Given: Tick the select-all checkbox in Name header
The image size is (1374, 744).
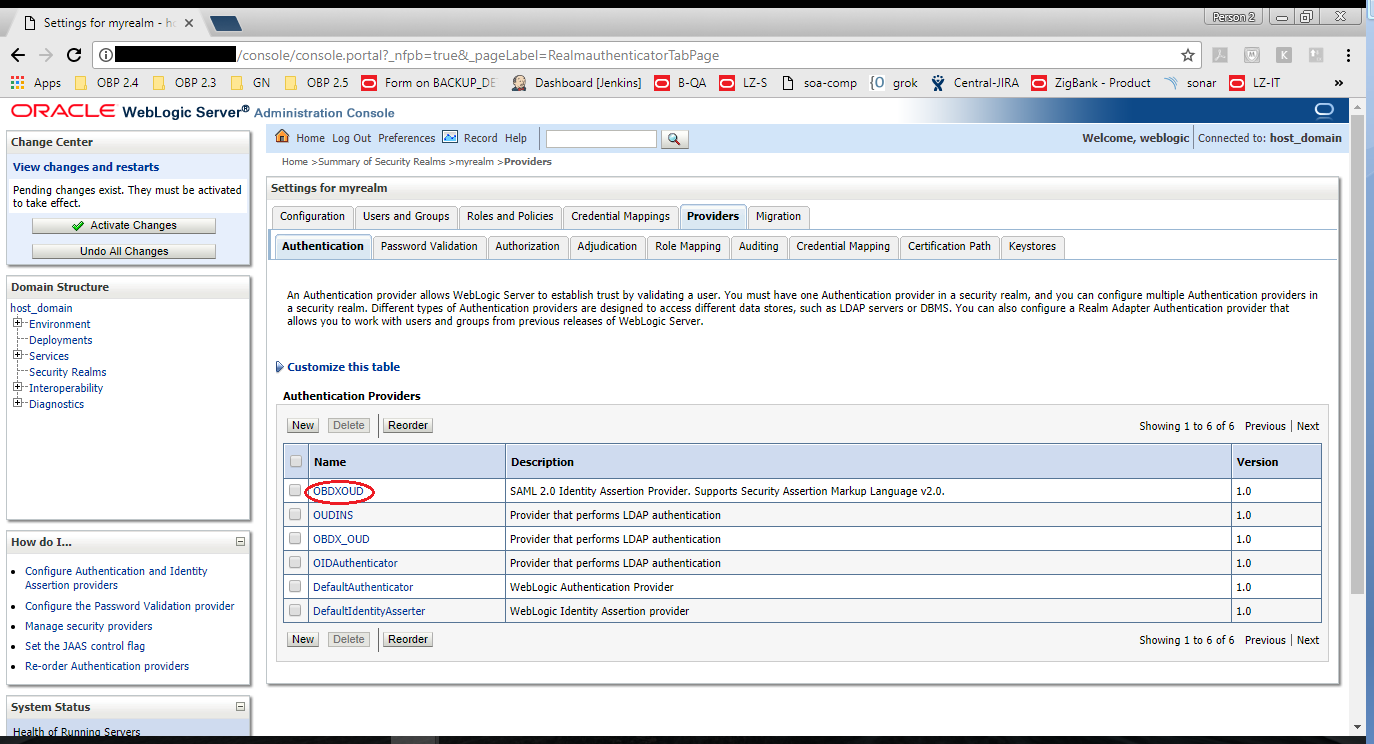Looking at the screenshot, I should [x=295, y=462].
